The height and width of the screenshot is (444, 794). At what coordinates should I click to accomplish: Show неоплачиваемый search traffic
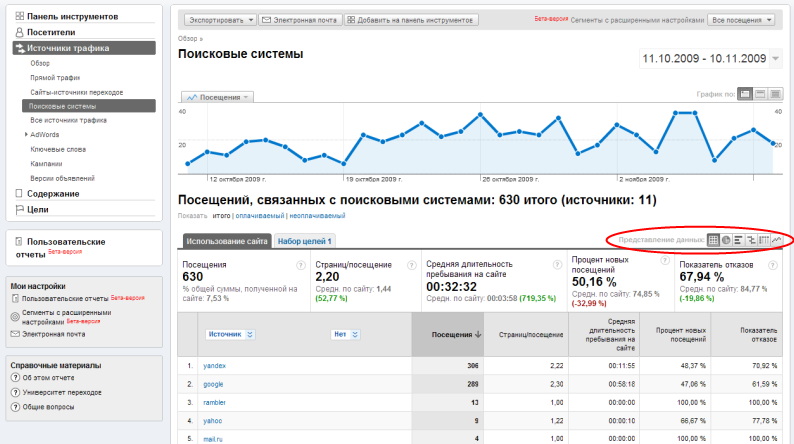[317, 216]
